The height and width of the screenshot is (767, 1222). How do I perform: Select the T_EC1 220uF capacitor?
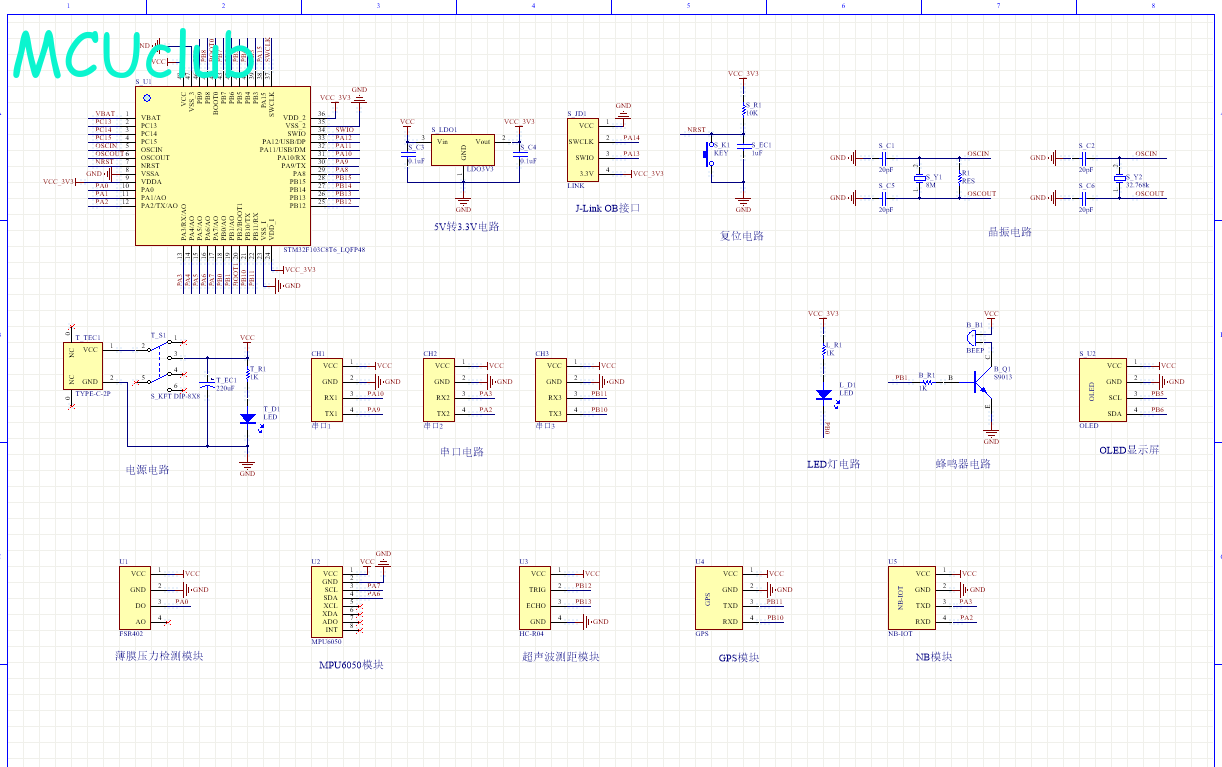click(x=206, y=382)
